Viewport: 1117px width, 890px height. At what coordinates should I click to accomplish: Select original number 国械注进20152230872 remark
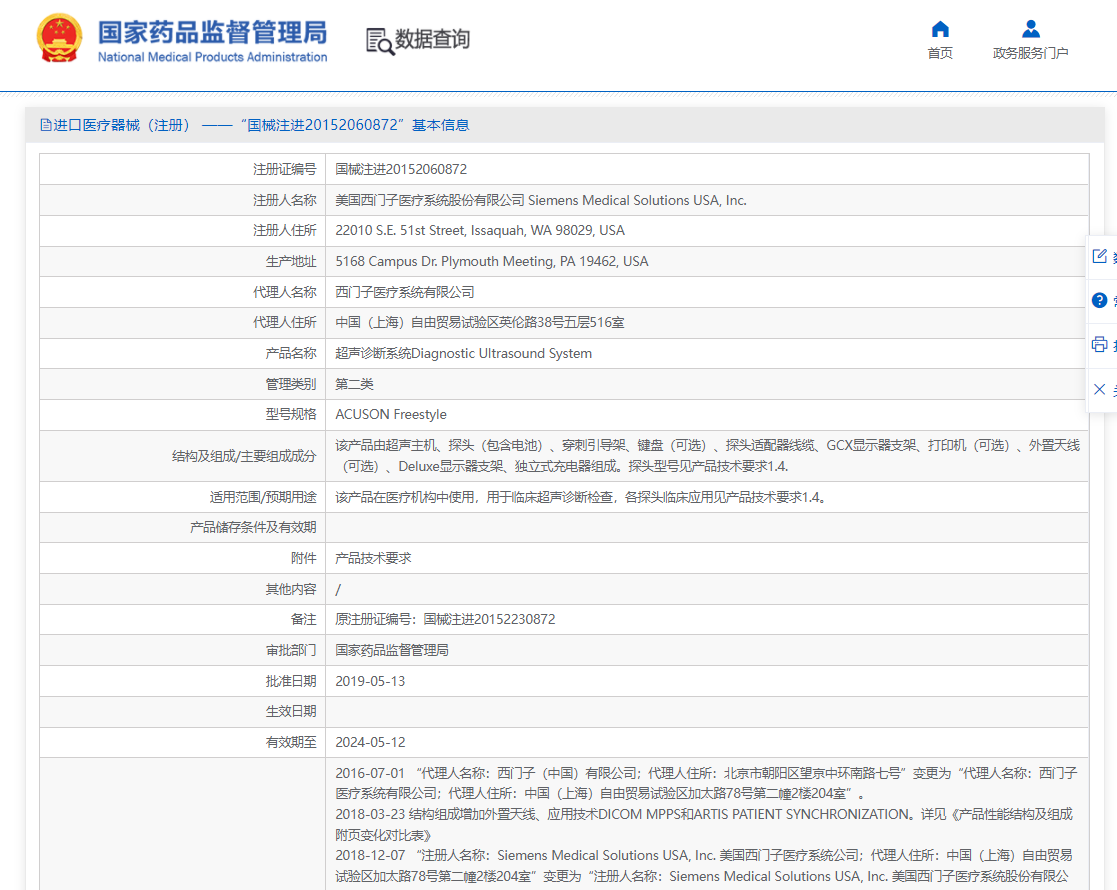coord(445,620)
